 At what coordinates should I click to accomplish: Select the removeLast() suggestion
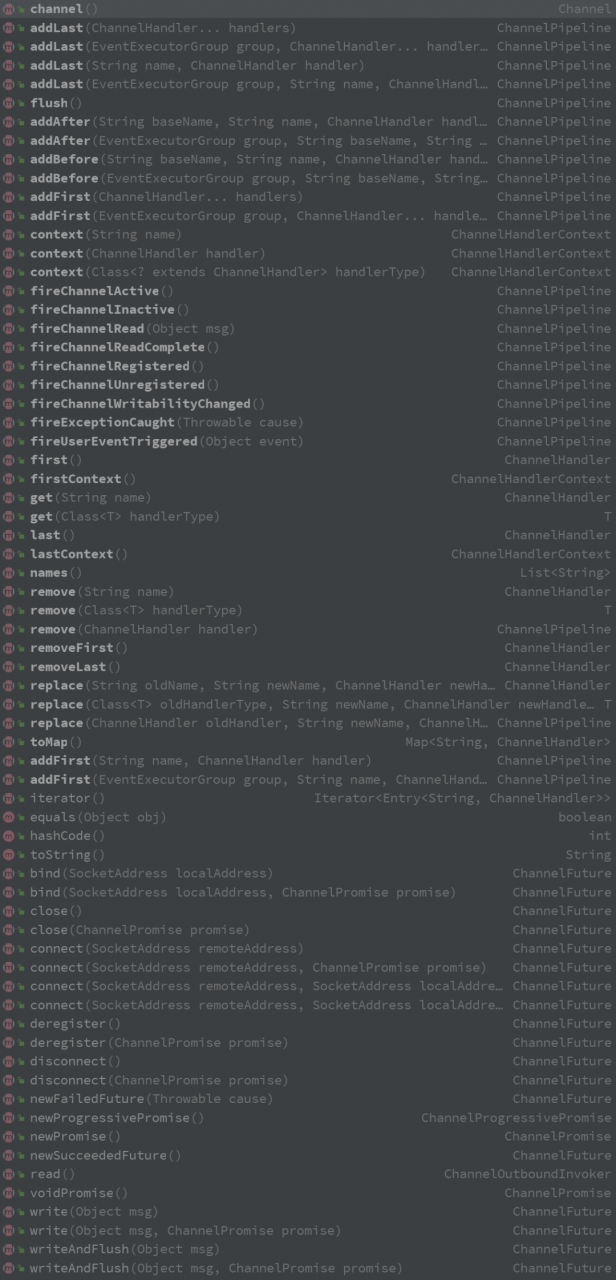click(75, 667)
